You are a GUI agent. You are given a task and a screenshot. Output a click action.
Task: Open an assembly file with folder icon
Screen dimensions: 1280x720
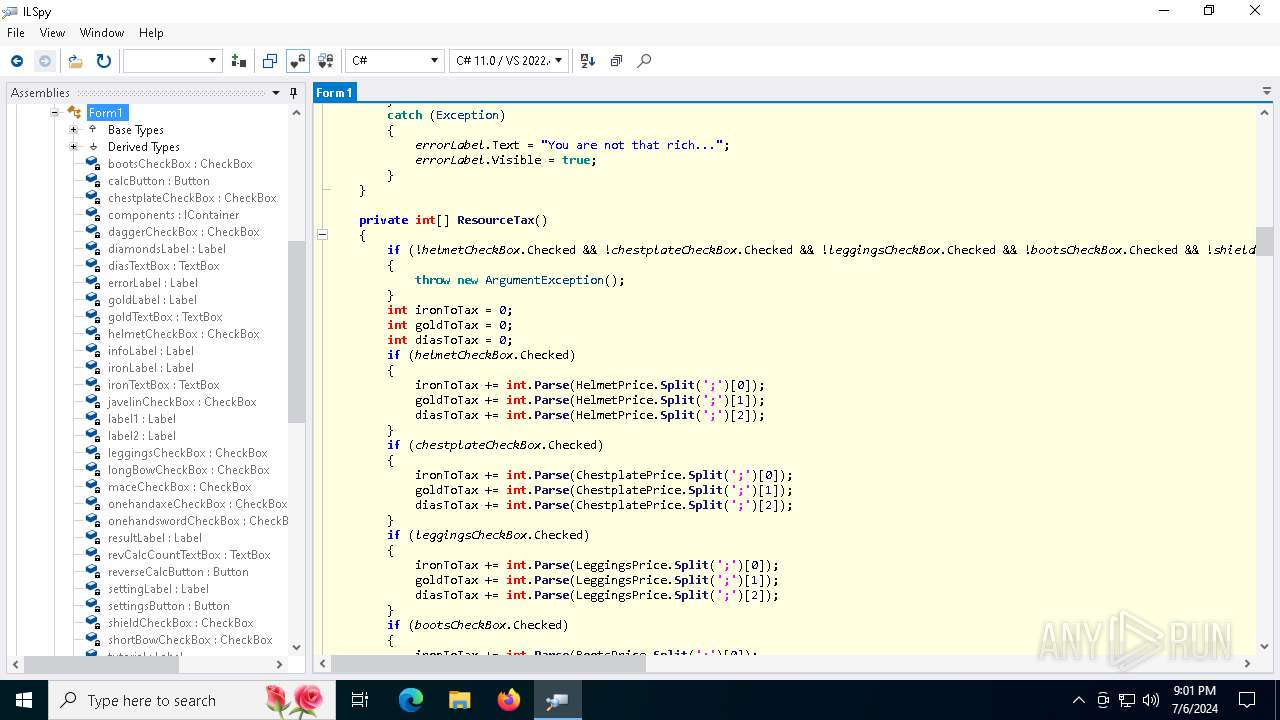pyautogui.click(x=75, y=61)
